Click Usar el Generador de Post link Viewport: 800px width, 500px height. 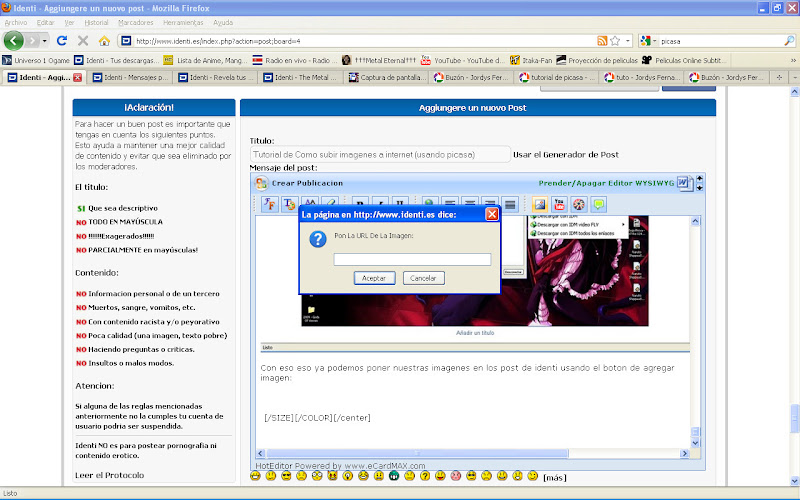tap(566, 155)
